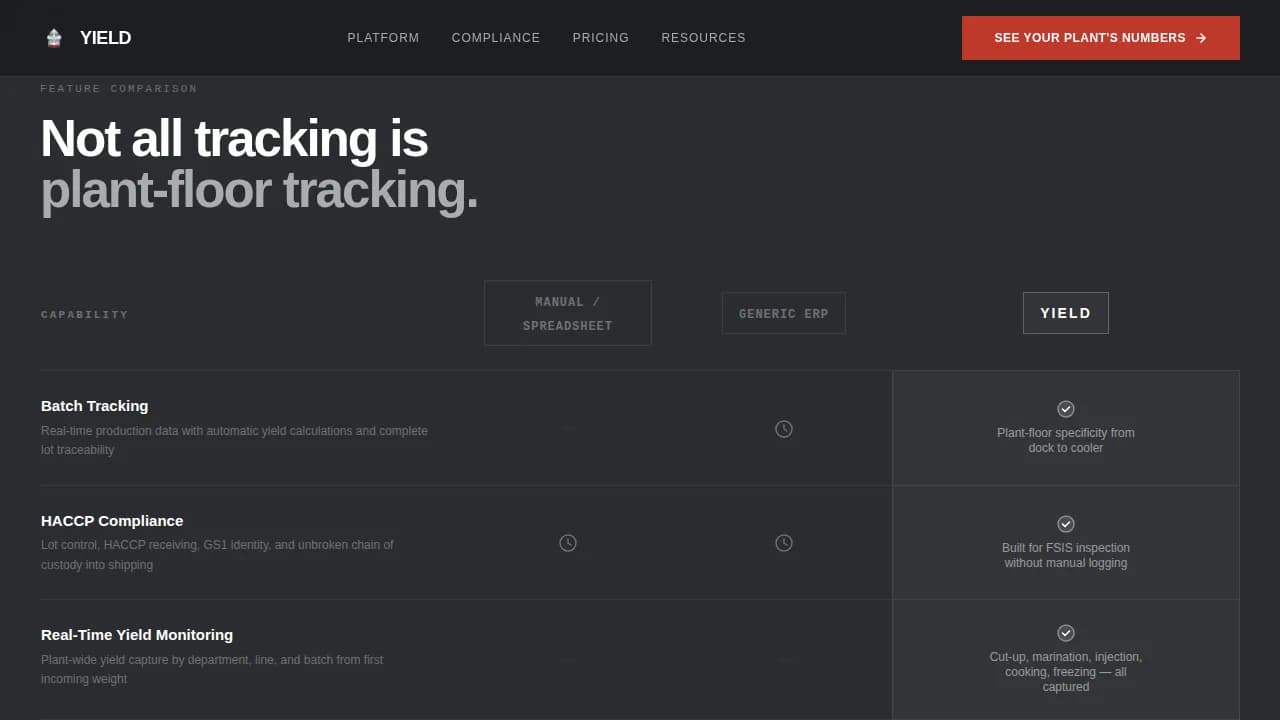Select the YIELD column header

click(1066, 313)
